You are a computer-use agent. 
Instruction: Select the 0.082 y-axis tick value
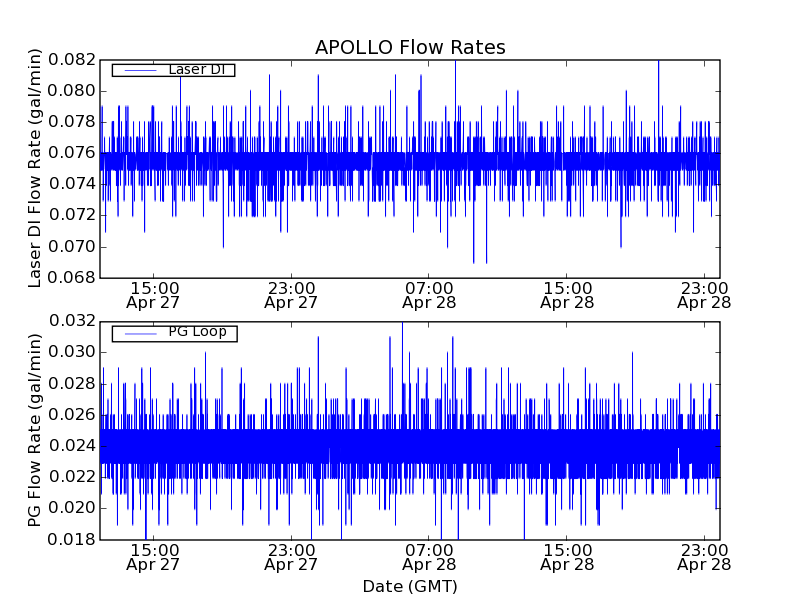72,60
